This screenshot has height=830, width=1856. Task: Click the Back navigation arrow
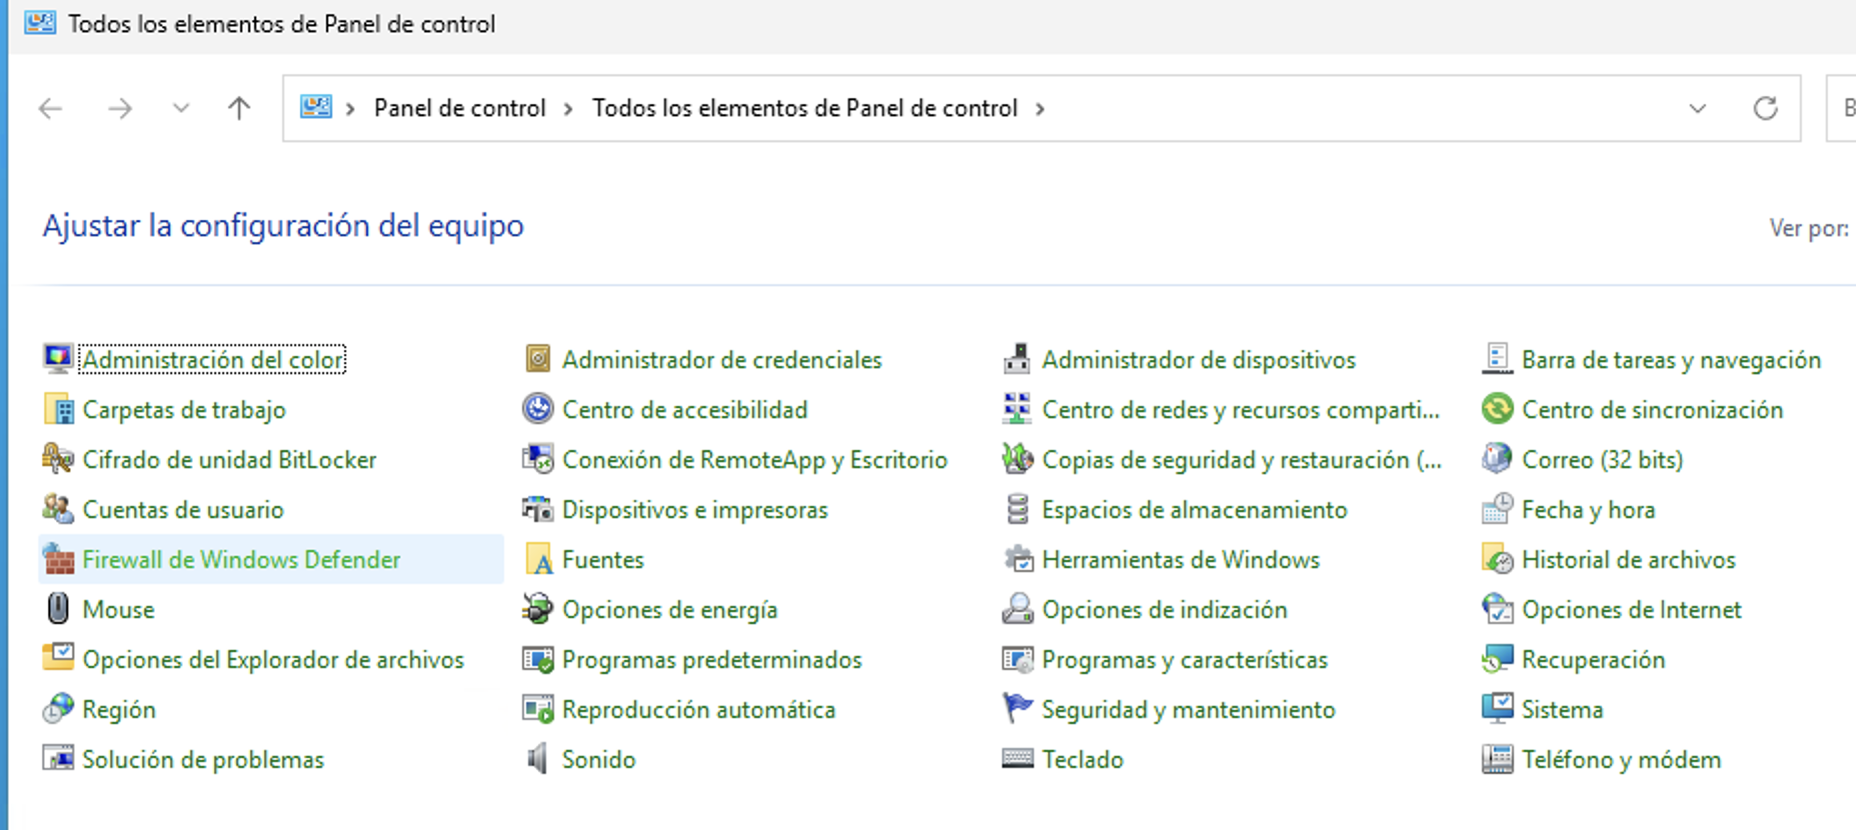[x=50, y=108]
